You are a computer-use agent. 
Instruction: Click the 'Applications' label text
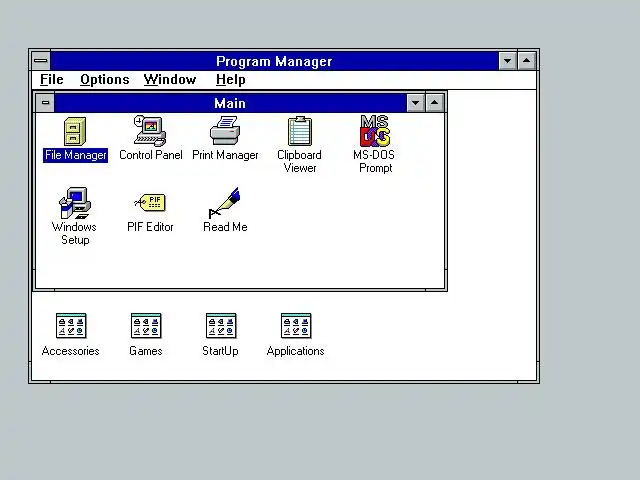pos(296,351)
